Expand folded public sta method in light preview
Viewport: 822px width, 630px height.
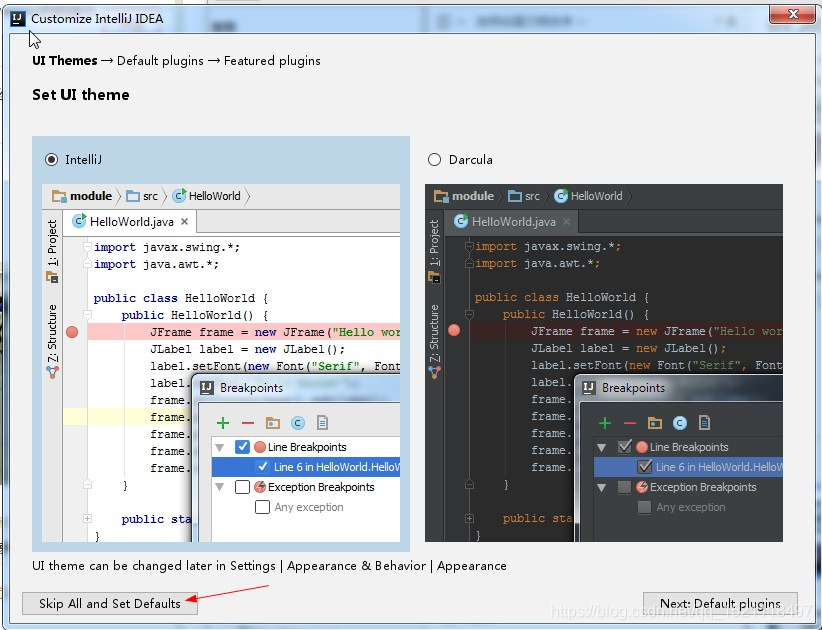[x=88, y=519]
